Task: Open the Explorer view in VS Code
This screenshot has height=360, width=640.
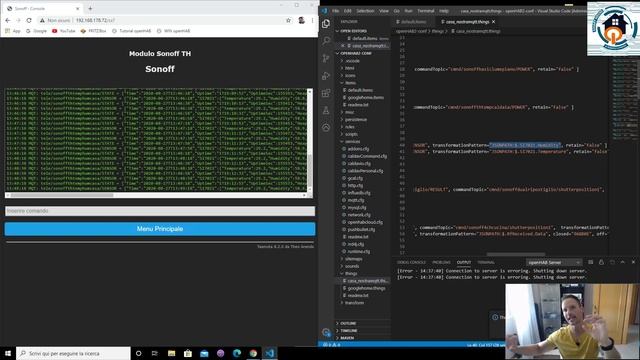Action: [x=326, y=24]
